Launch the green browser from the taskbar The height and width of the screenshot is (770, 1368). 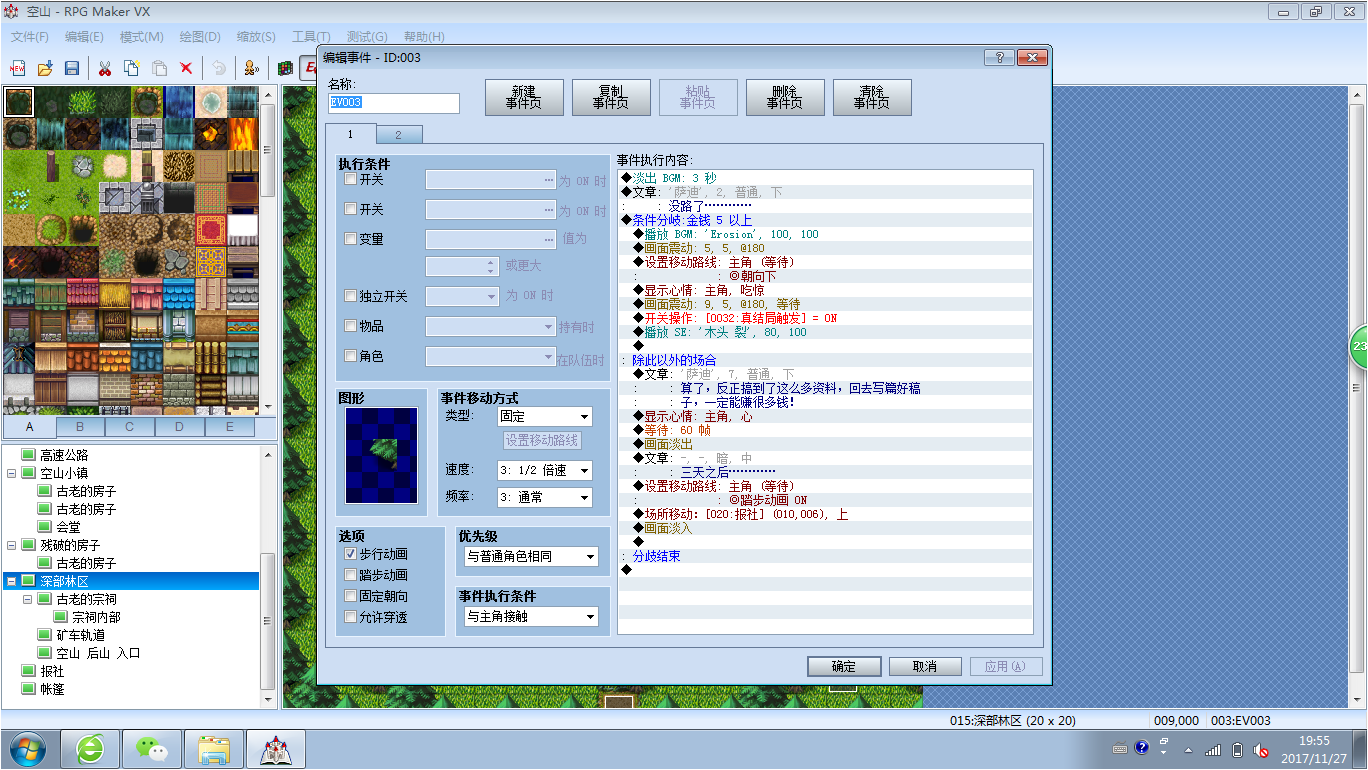(x=90, y=748)
